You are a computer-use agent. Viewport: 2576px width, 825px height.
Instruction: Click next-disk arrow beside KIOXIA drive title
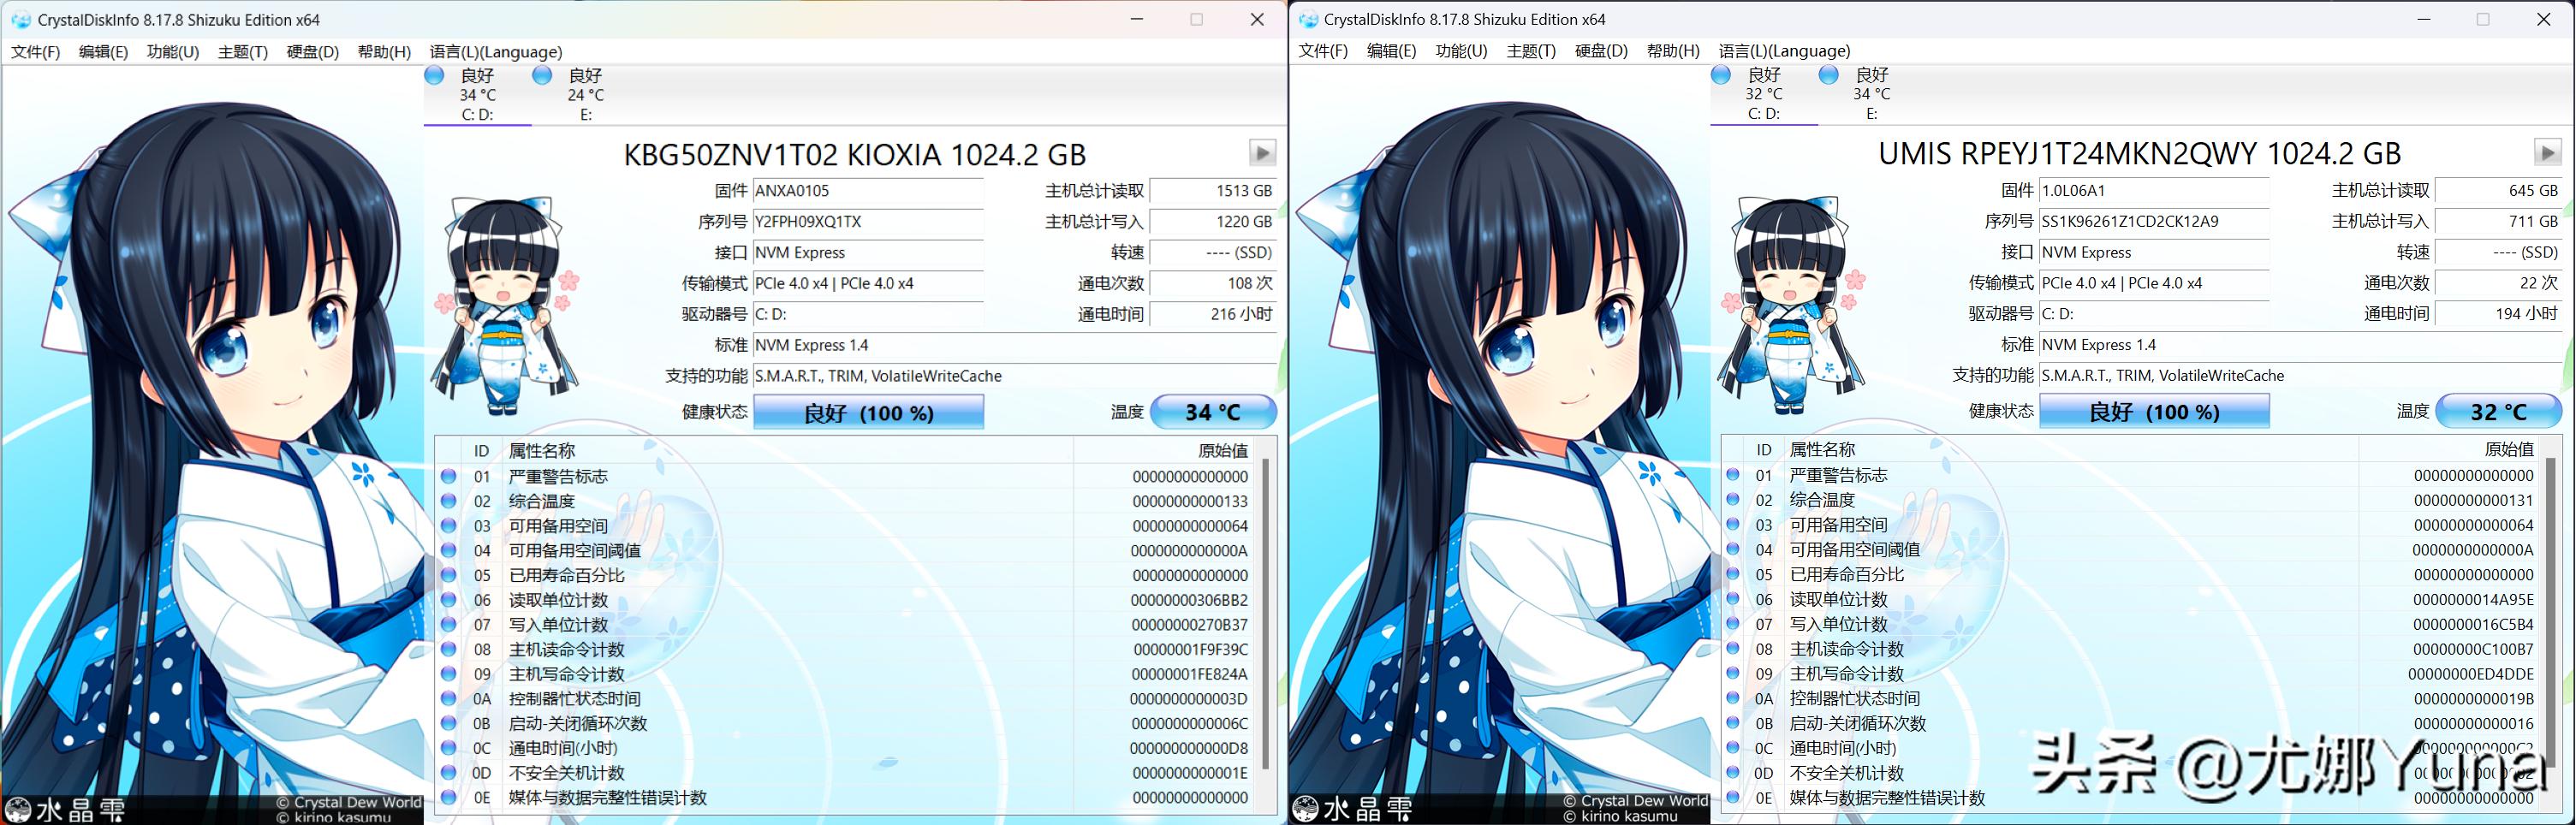(1262, 152)
